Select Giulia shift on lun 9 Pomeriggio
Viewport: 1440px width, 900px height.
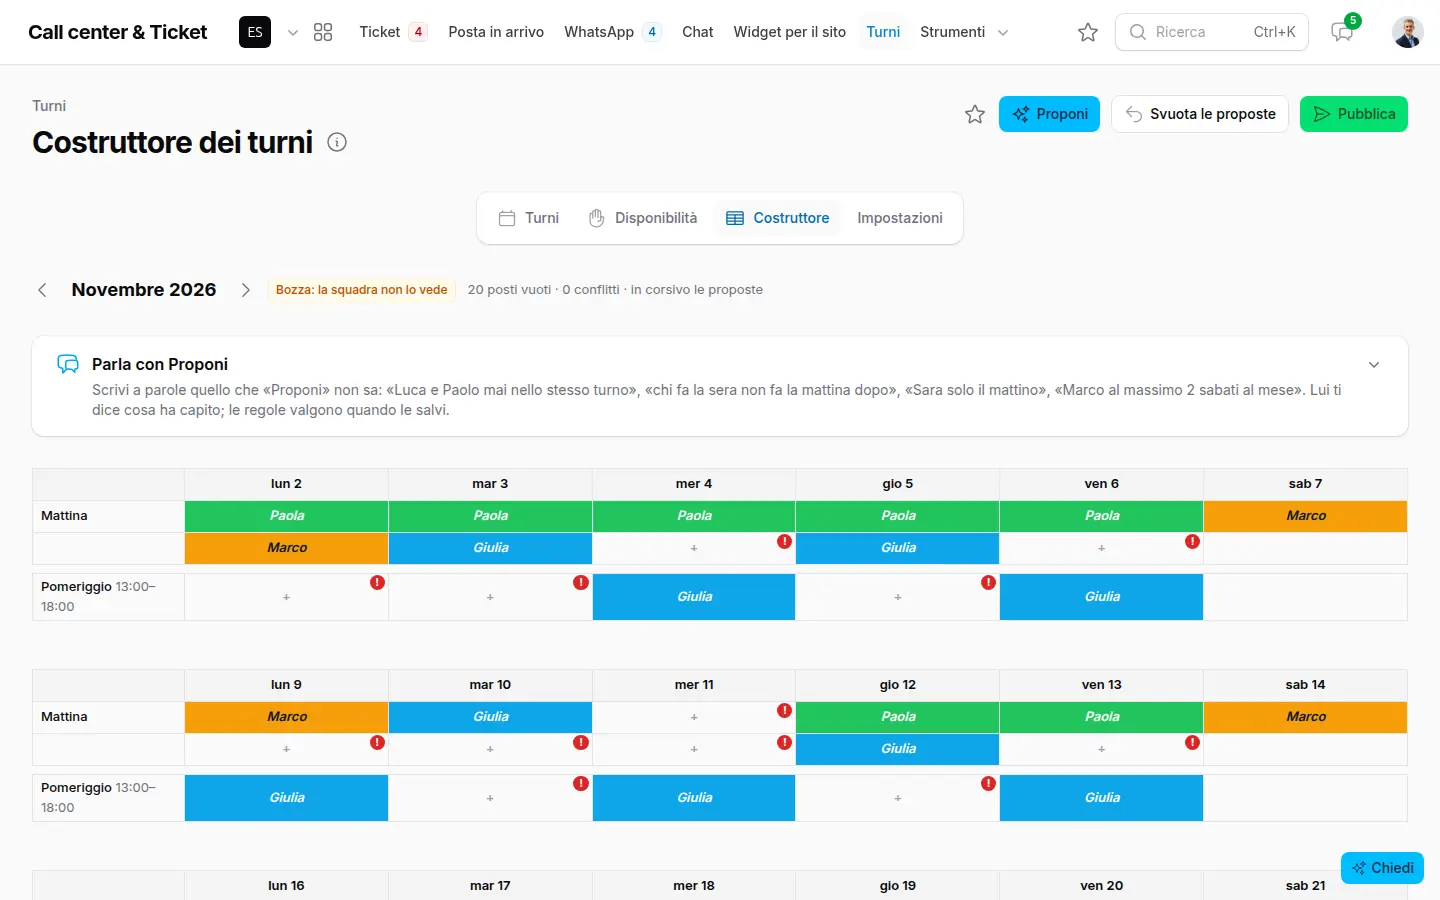(286, 798)
